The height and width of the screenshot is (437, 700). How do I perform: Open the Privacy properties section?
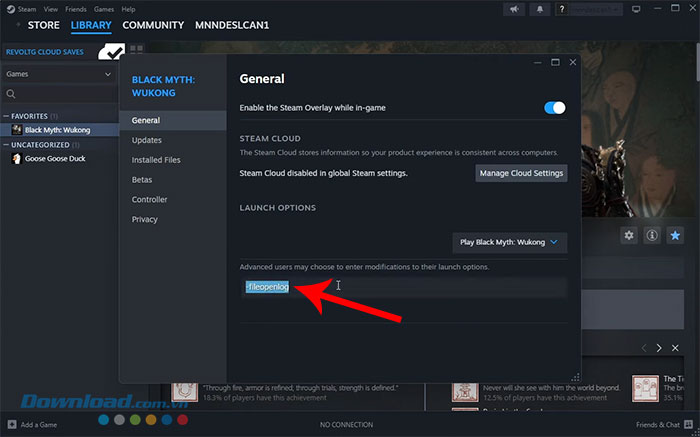coord(144,220)
